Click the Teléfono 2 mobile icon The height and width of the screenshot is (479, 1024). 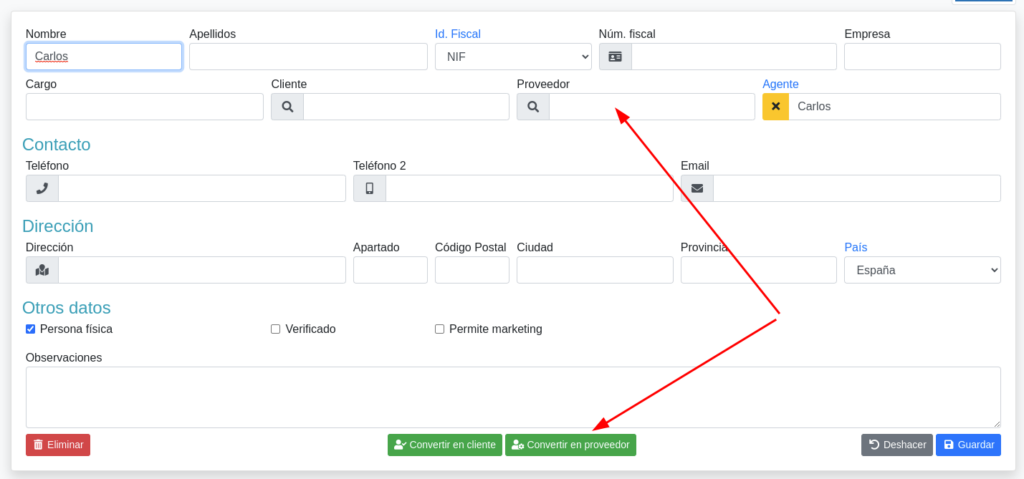pos(369,188)
